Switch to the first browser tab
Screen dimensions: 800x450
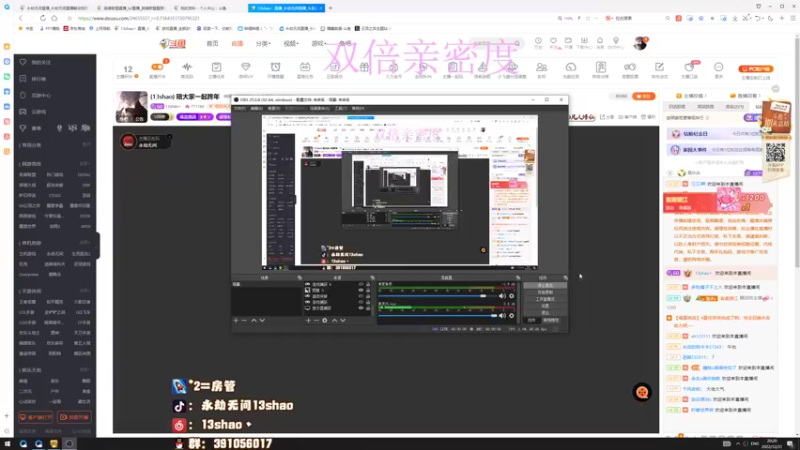click(x=54, y=8)
